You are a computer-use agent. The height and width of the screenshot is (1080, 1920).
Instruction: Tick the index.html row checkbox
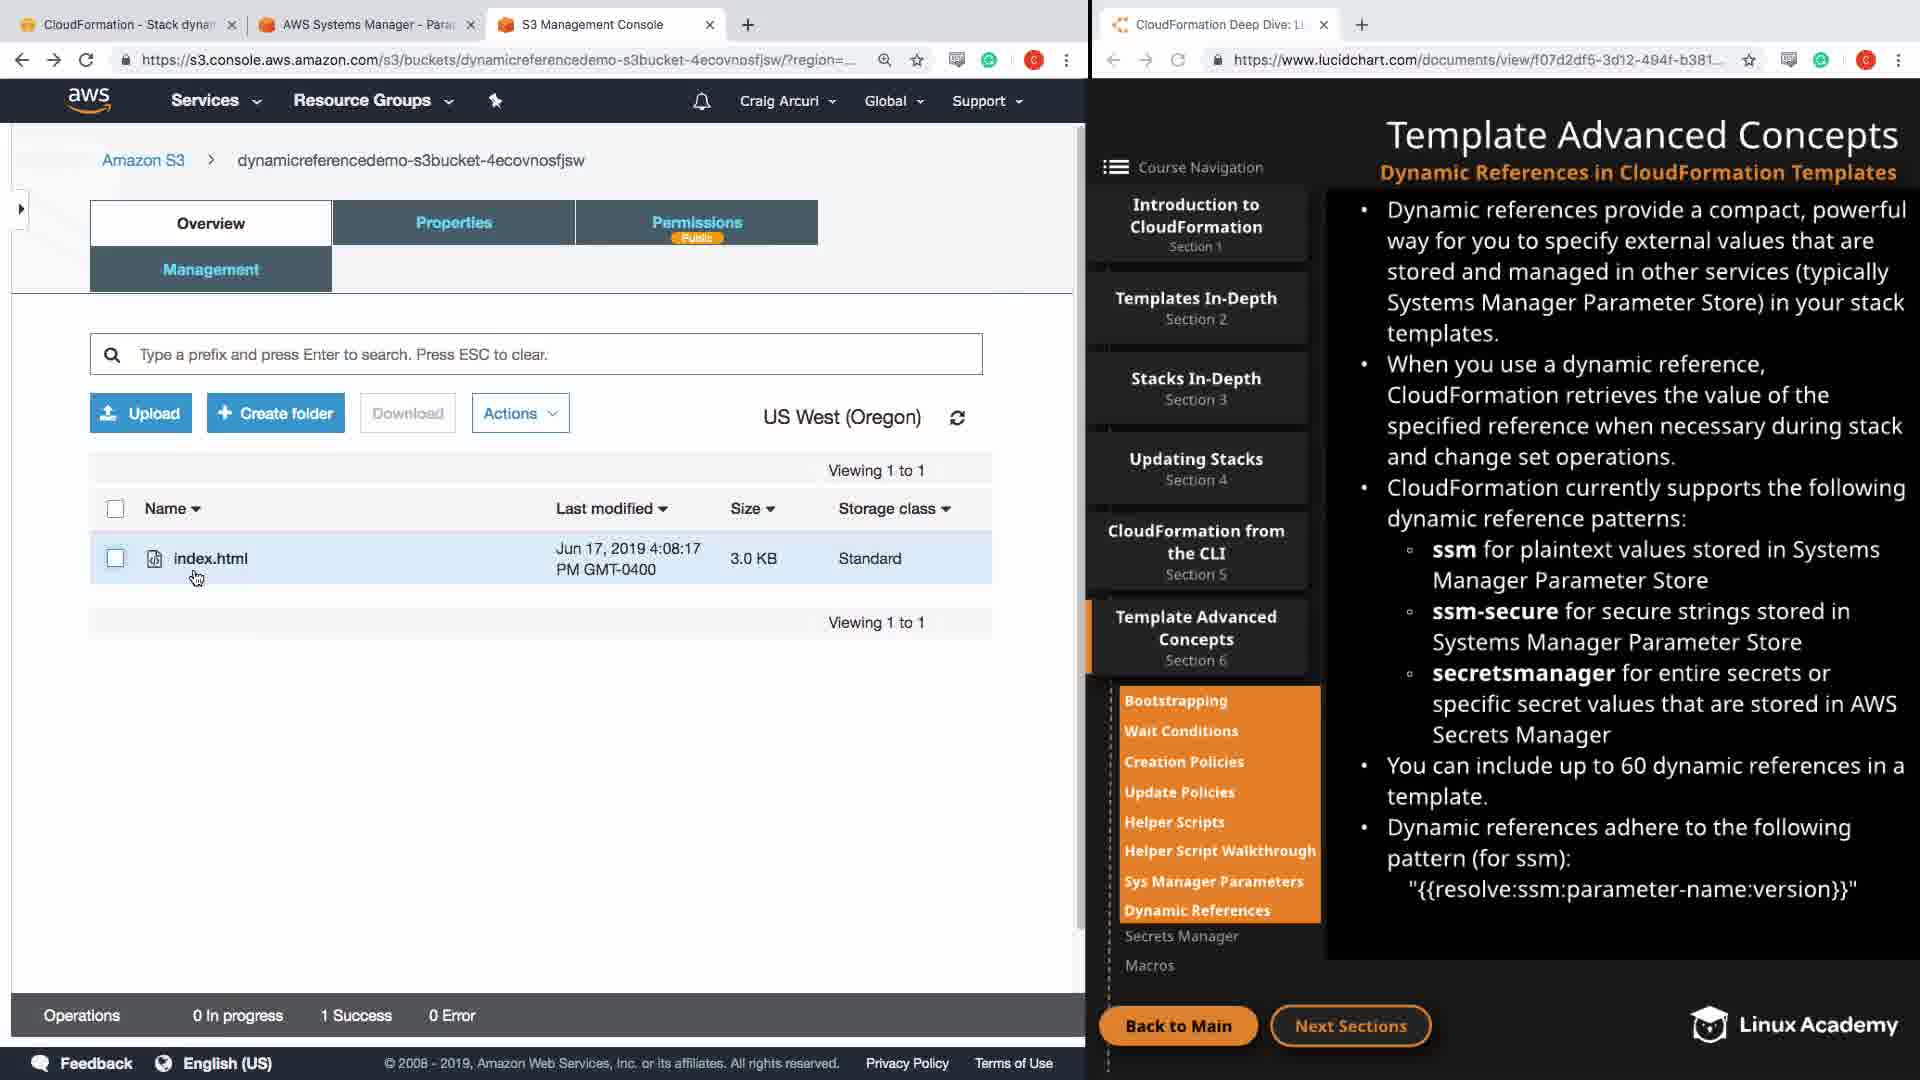(x=116, y=558)
